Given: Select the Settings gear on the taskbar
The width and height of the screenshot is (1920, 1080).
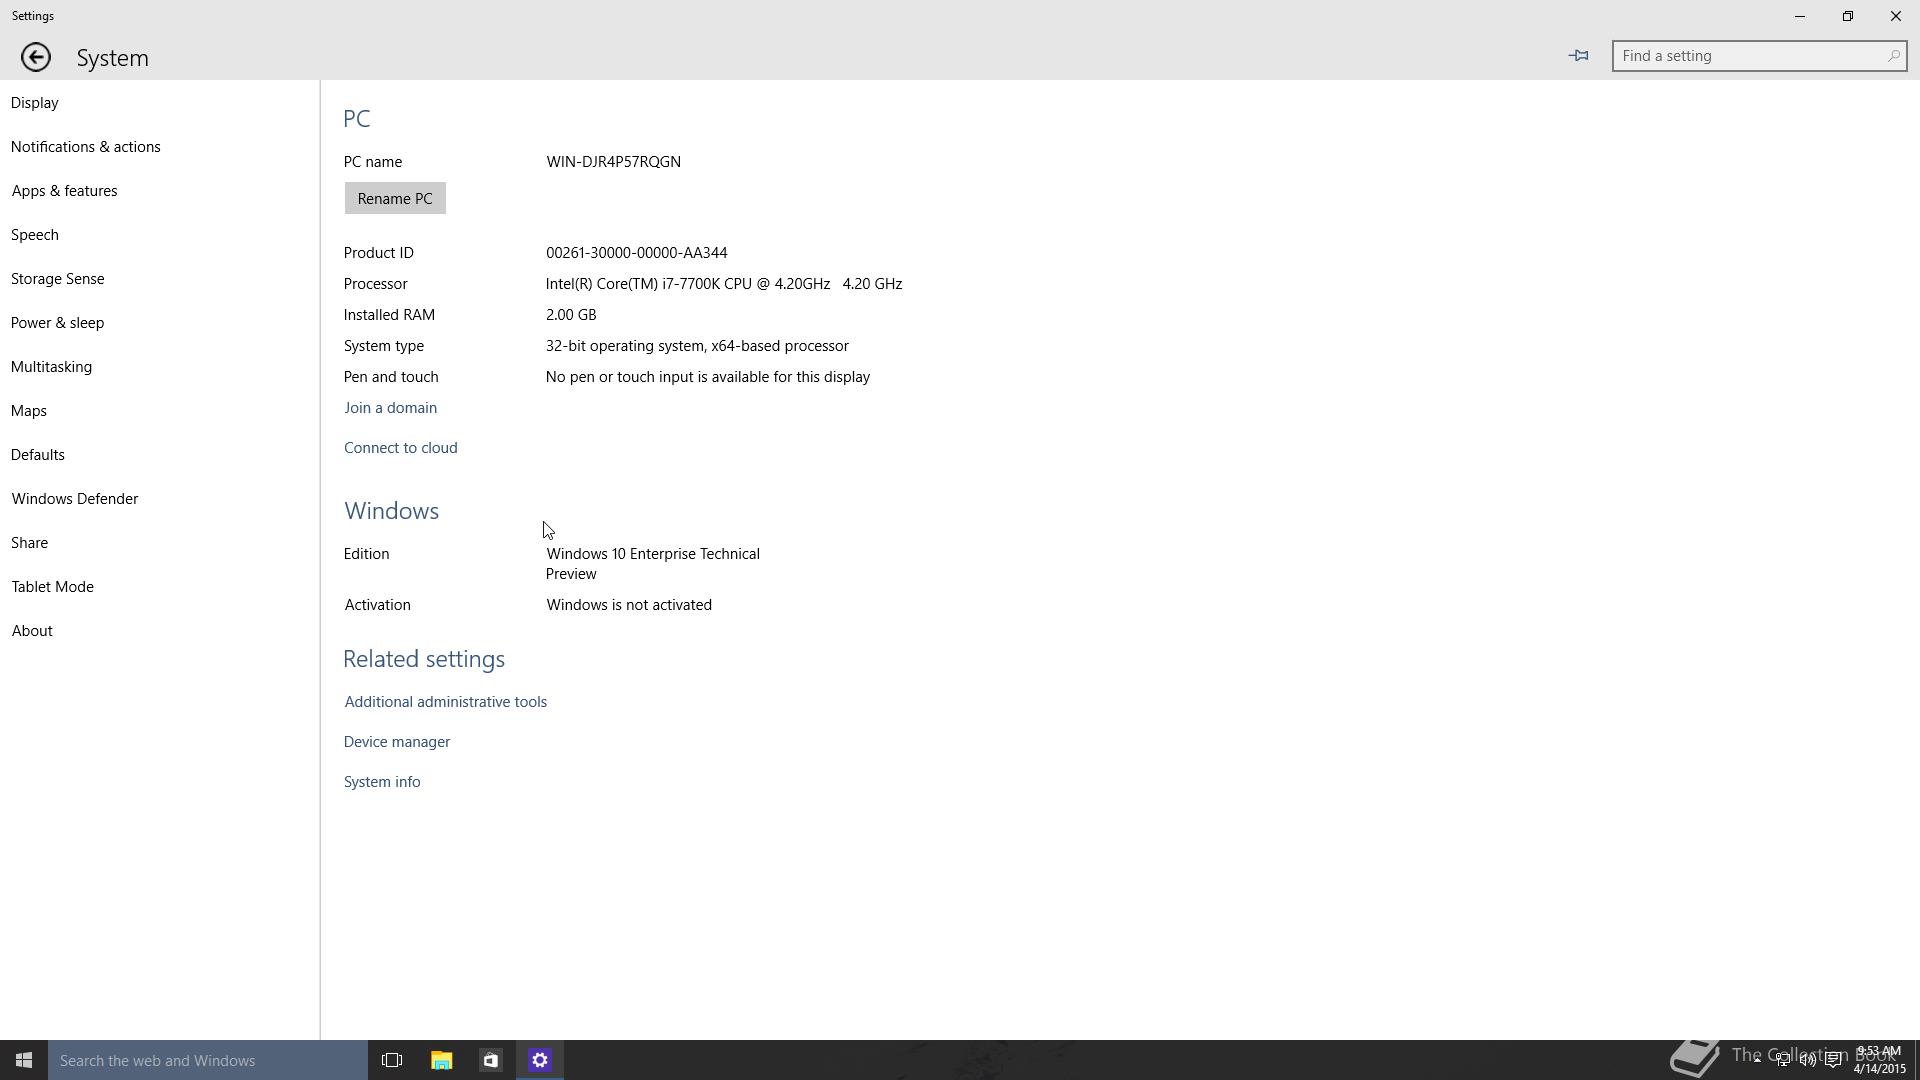Looking at the screenshot, I should [x=540, y=1060].
